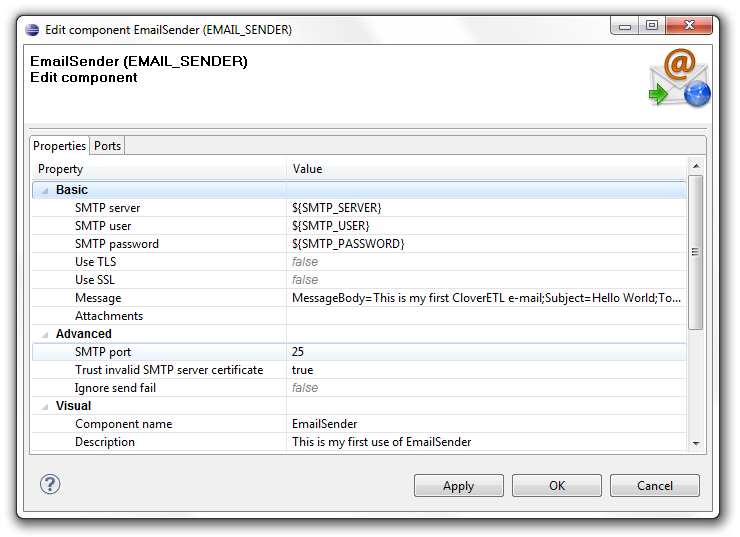Maximize the Edit component dialog
Screen dimensions: 740x537
pyautogui.click(x=652, y=25)
